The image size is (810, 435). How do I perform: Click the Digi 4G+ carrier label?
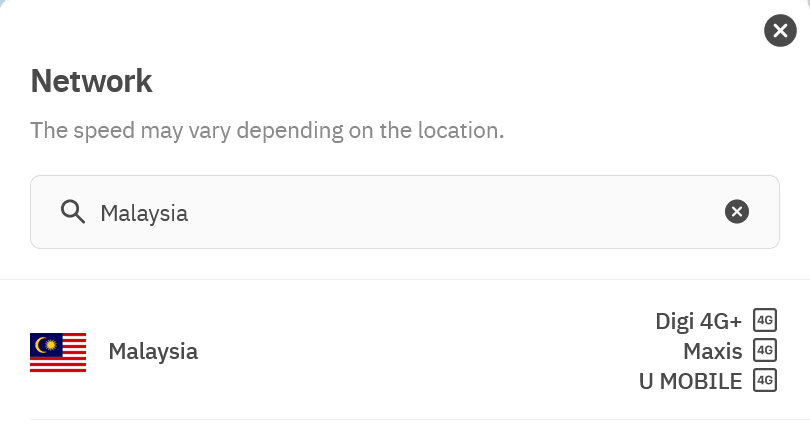(x=699, y=321)
